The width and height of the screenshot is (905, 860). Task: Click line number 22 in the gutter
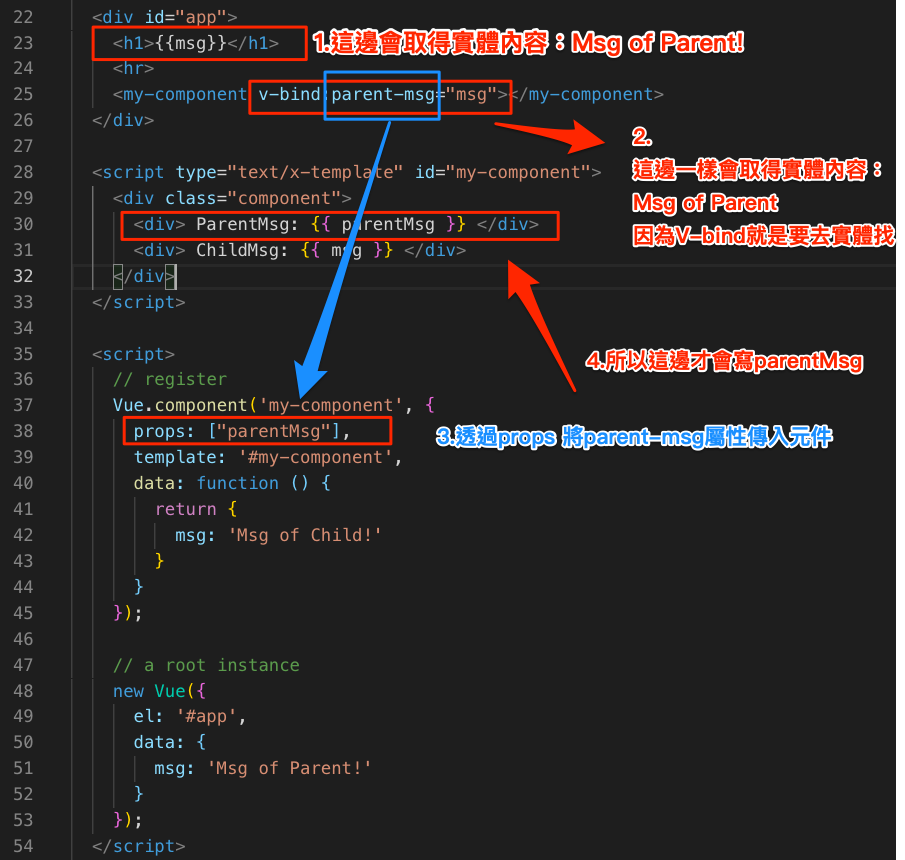pyautogui.click(x=23, y=17)
